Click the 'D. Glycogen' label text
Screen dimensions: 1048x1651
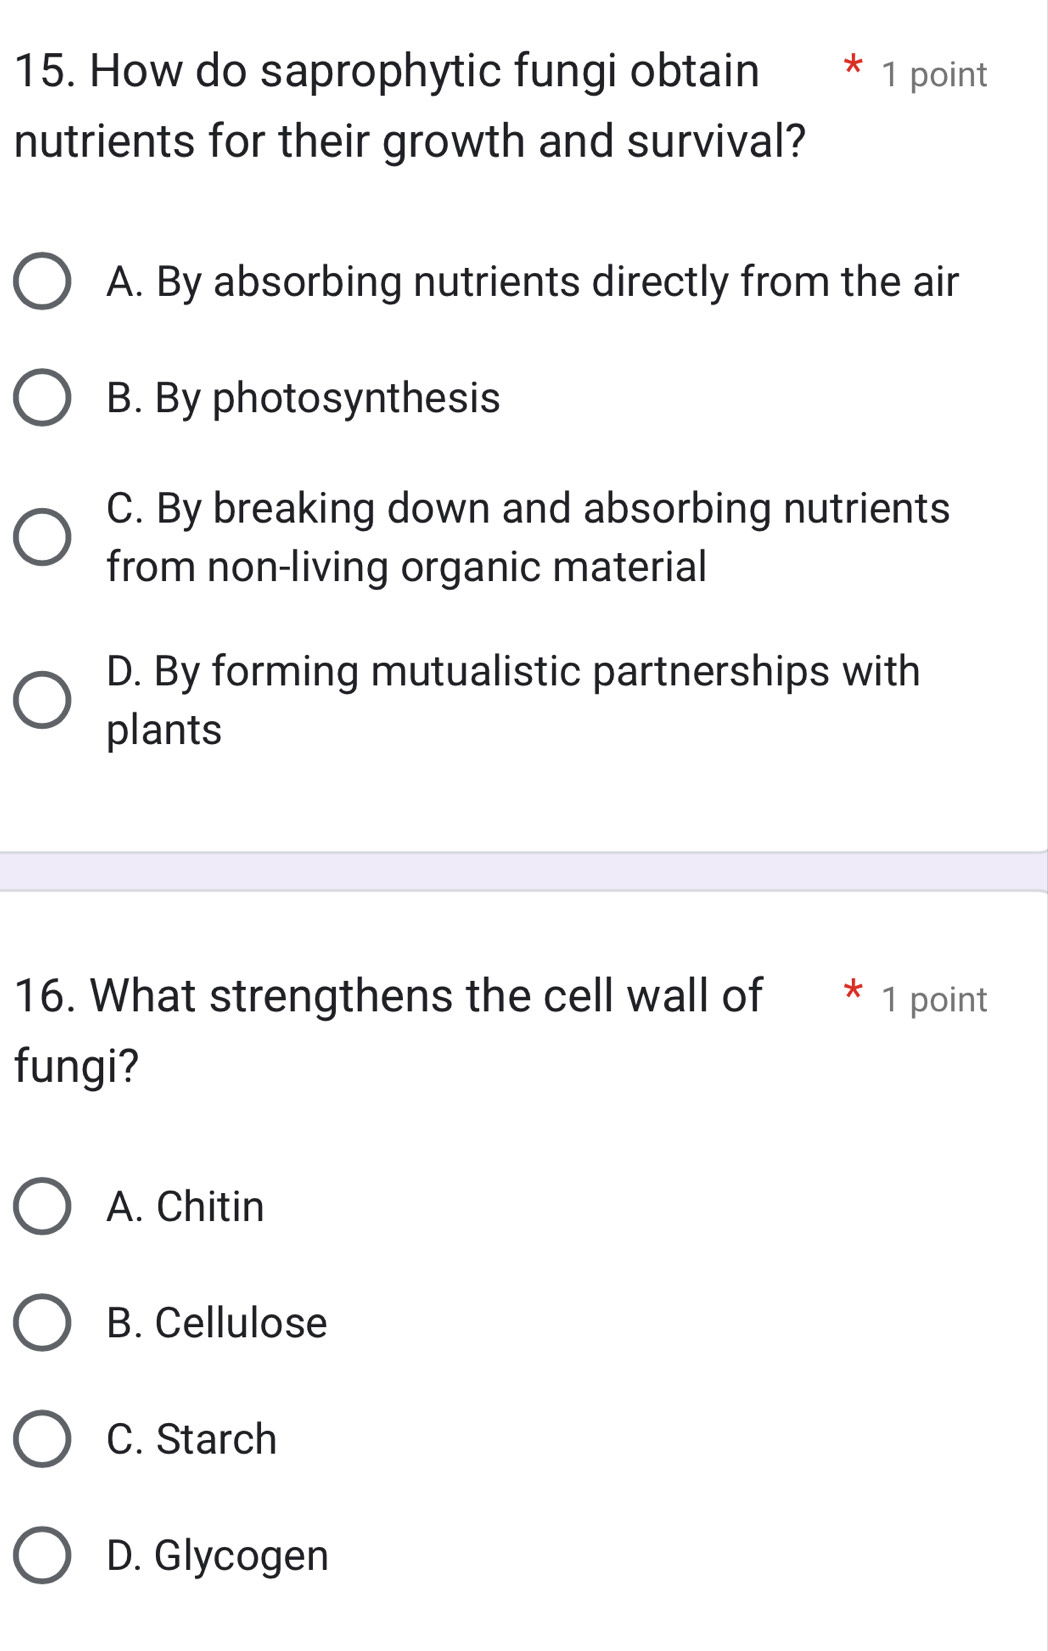pos(217,1555)
